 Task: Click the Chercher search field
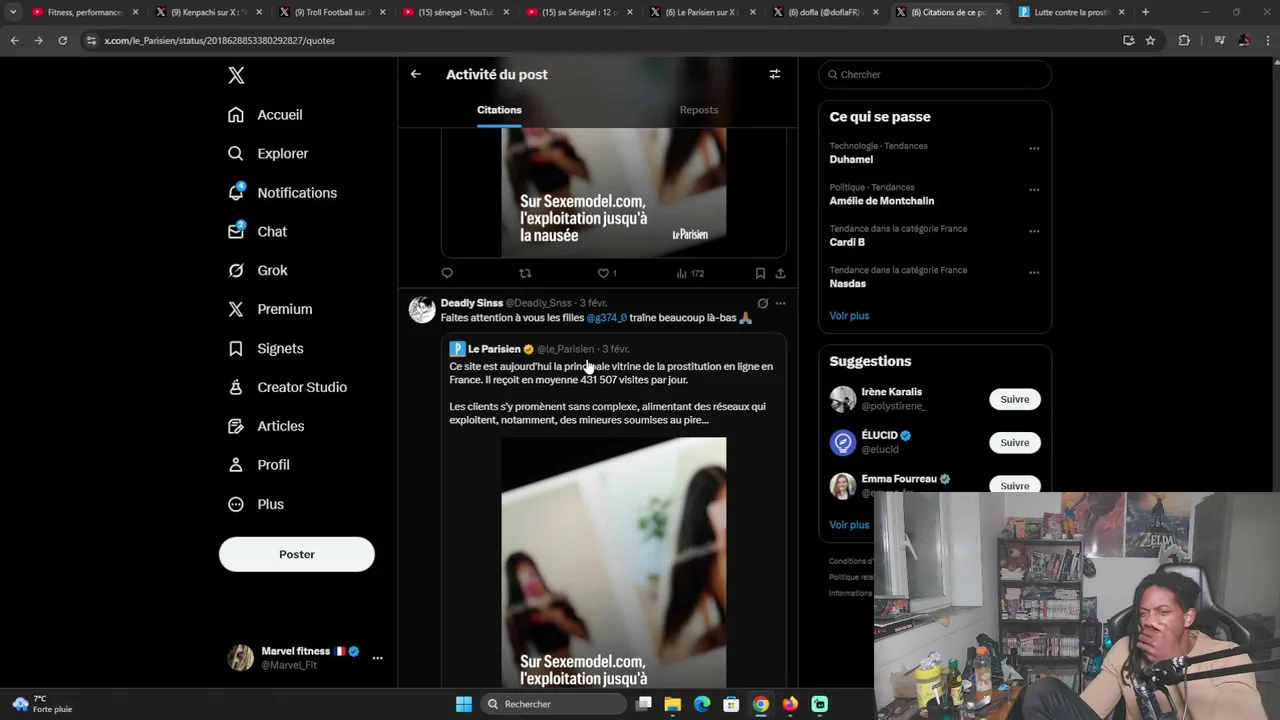[935, 74]
